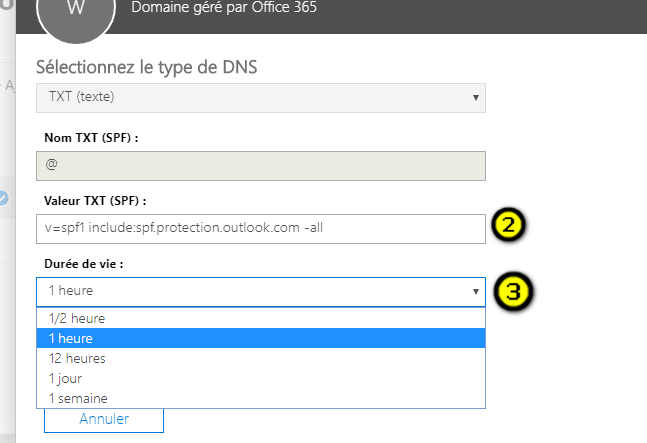Focus the Nom TXT field containing @
647x443 pixels.
260,165
